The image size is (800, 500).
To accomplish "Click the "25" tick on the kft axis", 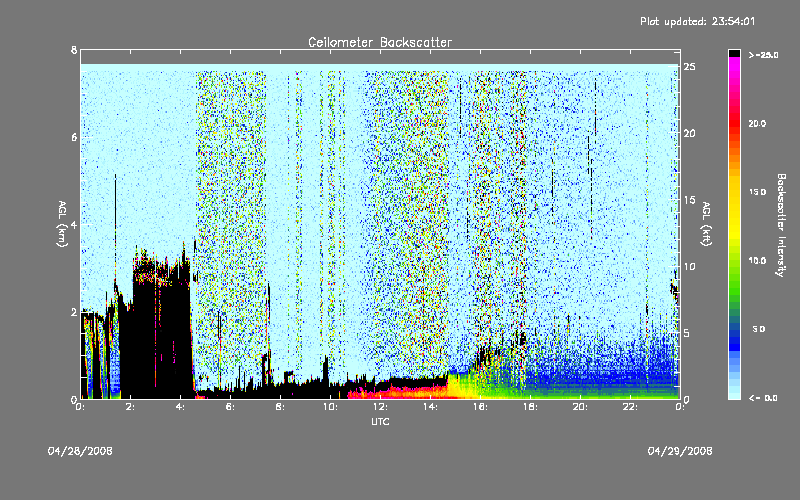I will (x=690, y=67).
